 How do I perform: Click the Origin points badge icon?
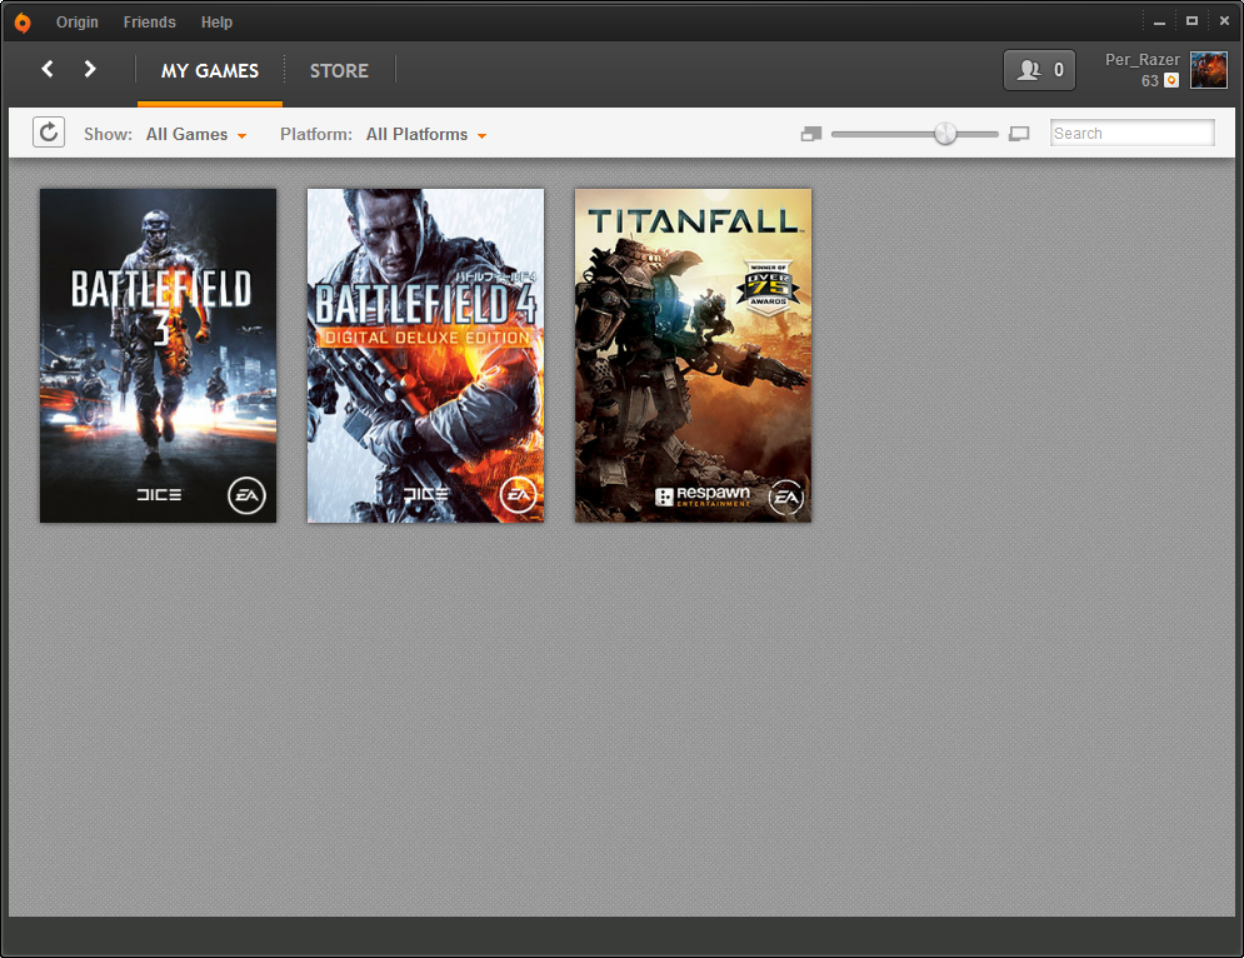[1172, 81]
